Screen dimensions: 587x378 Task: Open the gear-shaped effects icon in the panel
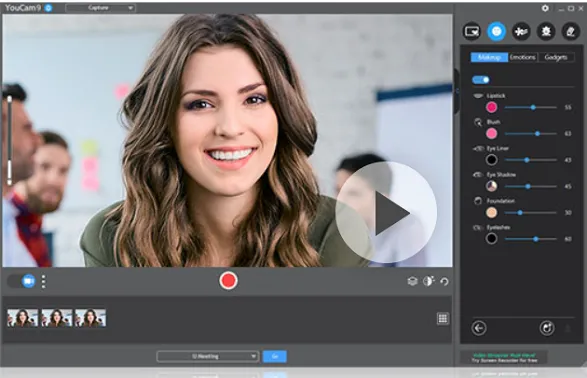[546, 31]
